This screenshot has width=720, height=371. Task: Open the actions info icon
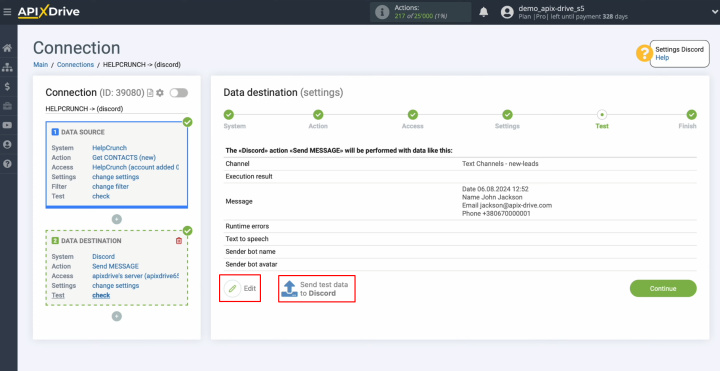pyautogui.click(x=382, y=12)
